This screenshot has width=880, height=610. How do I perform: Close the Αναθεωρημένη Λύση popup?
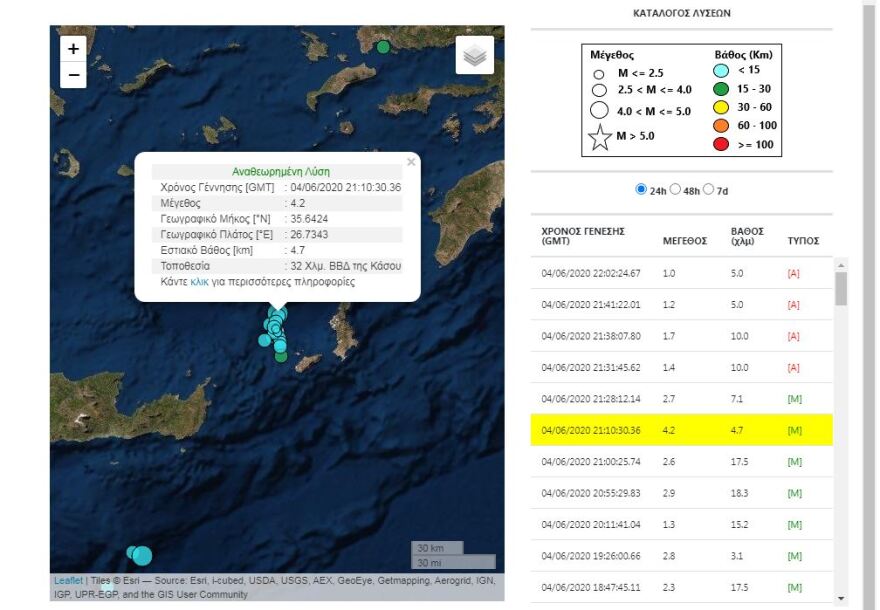[x=411, y=160]
